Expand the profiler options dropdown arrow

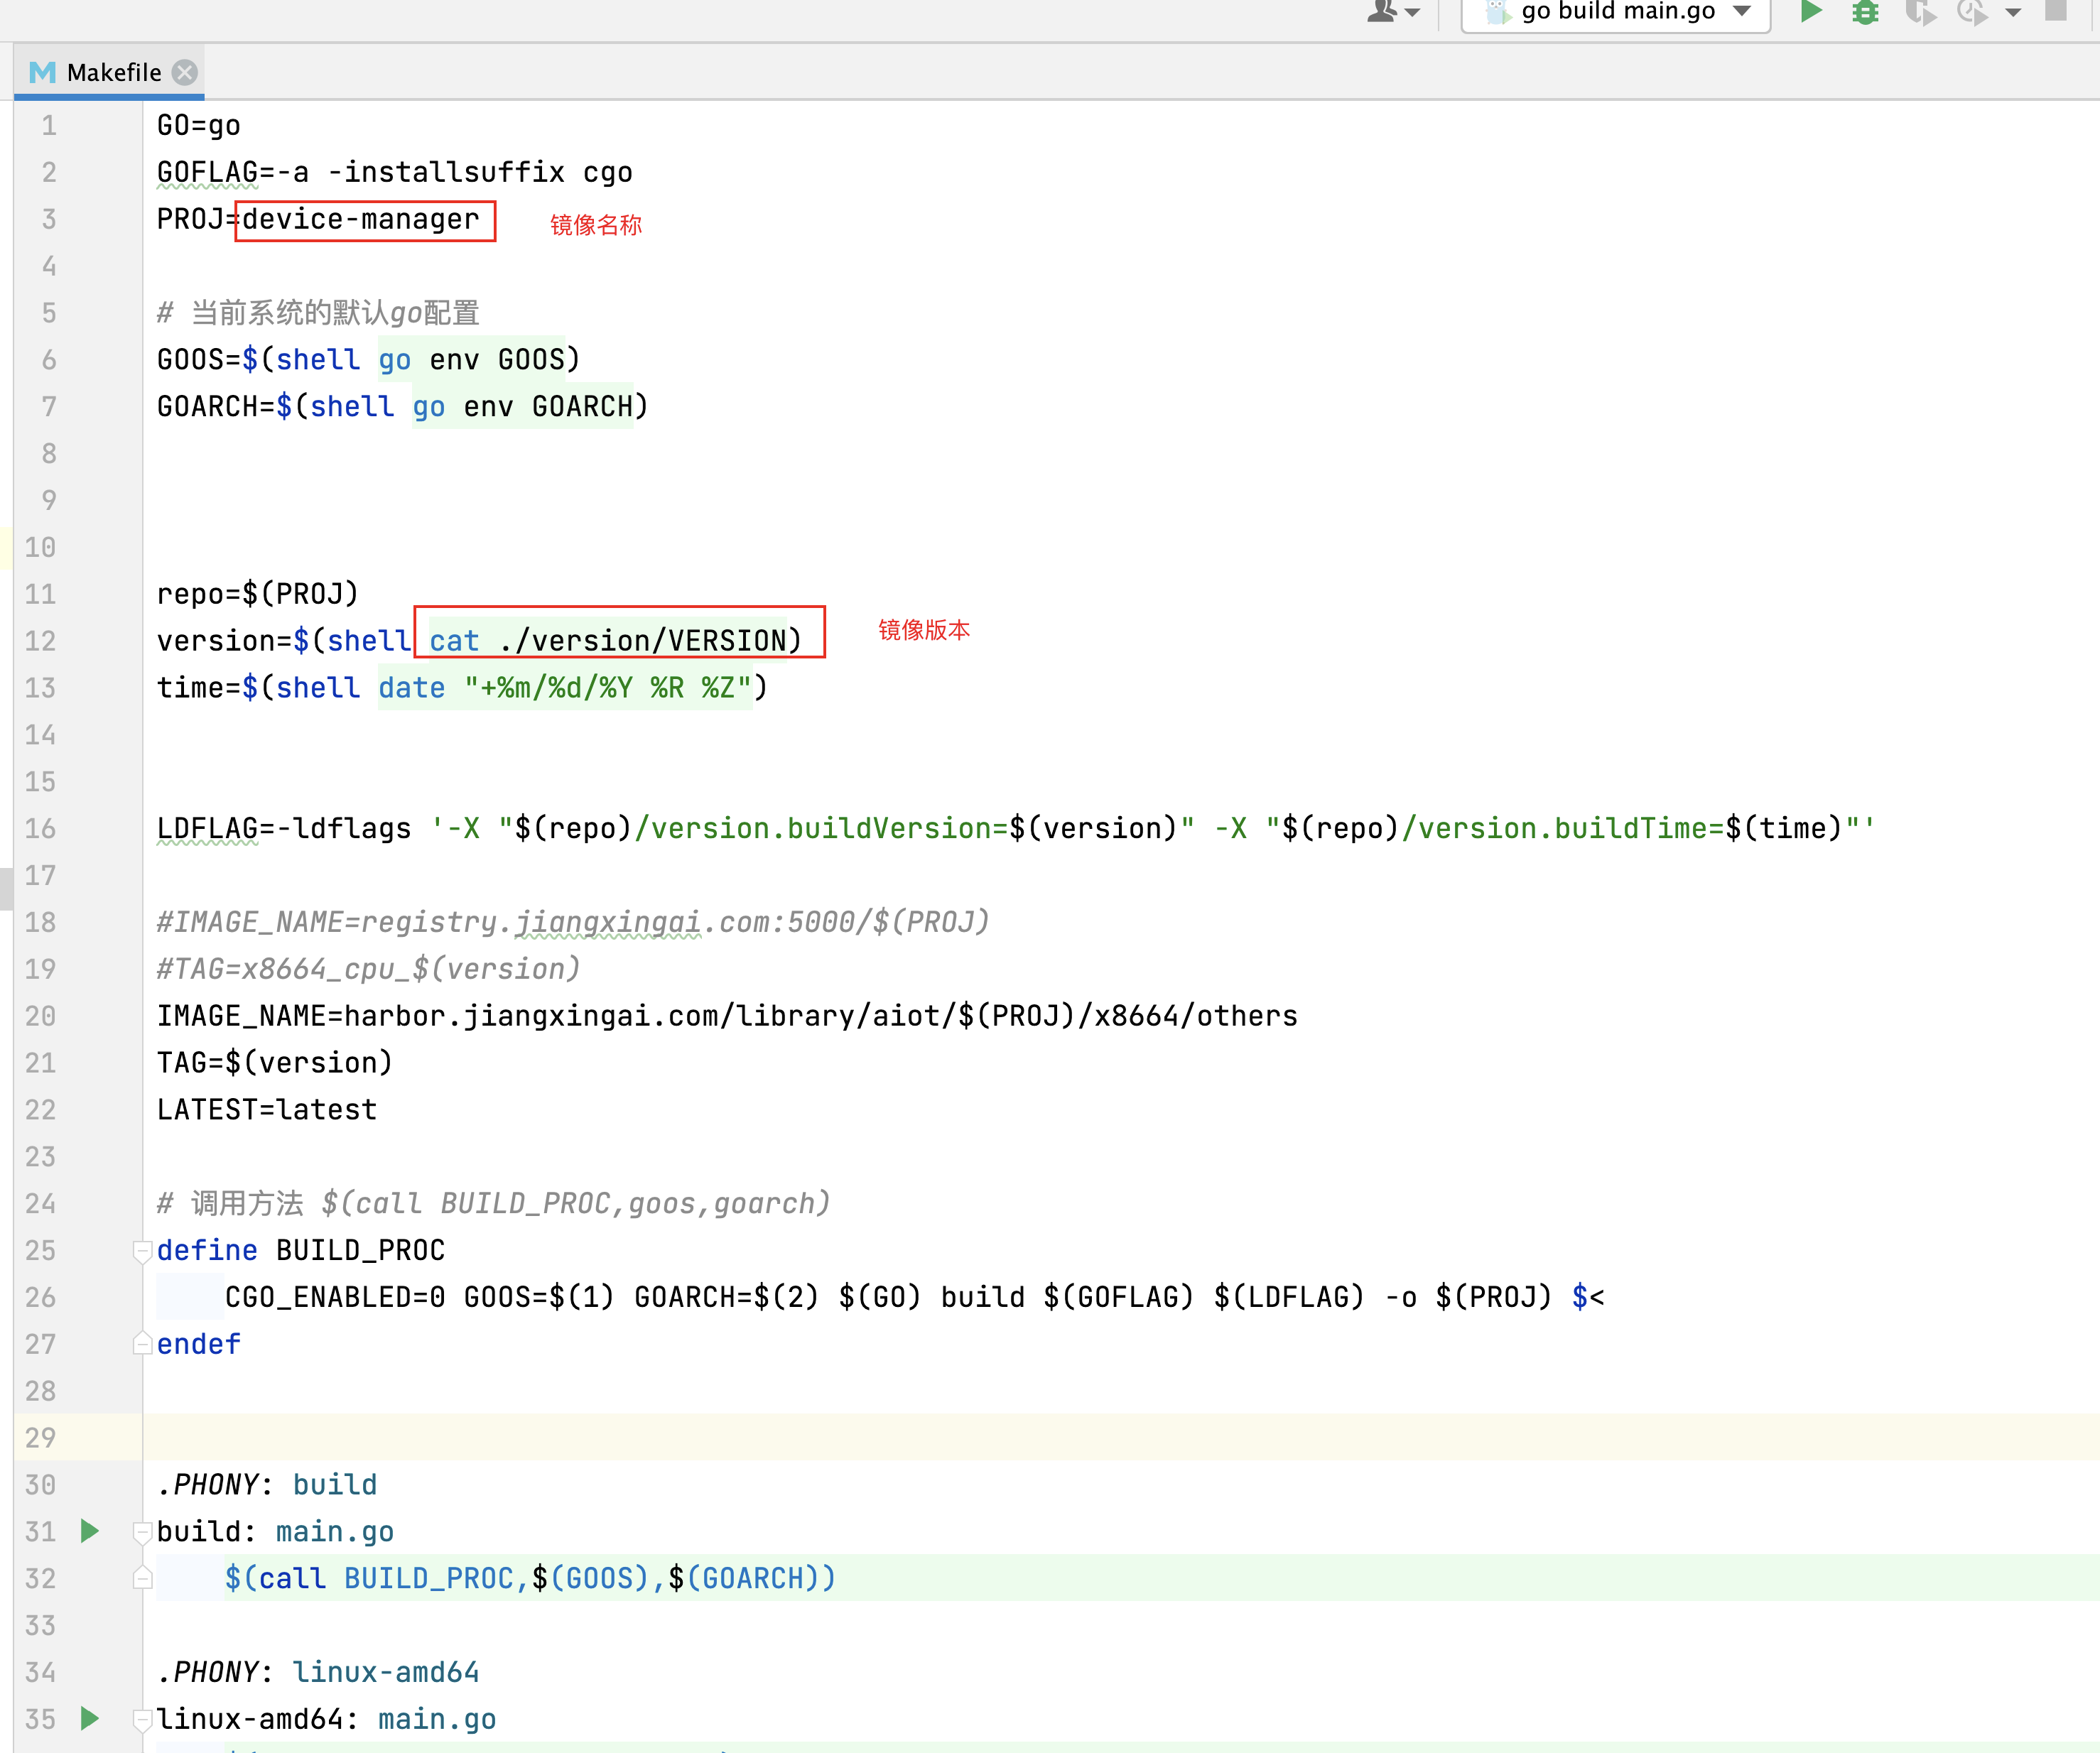pos(2014,13)
